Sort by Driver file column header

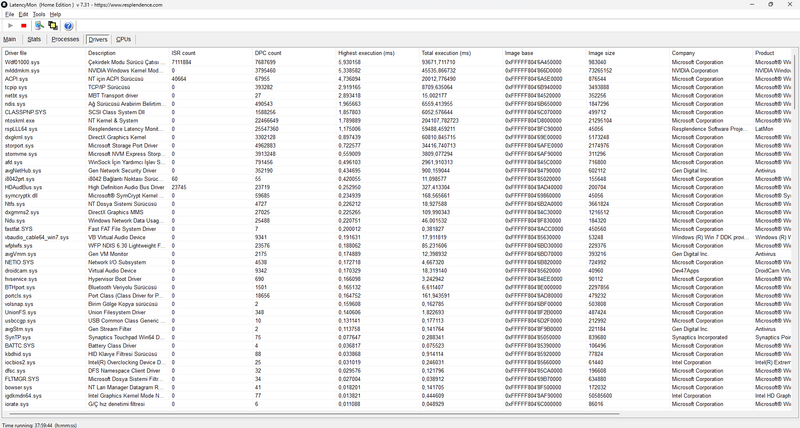(x=44, y=53)
